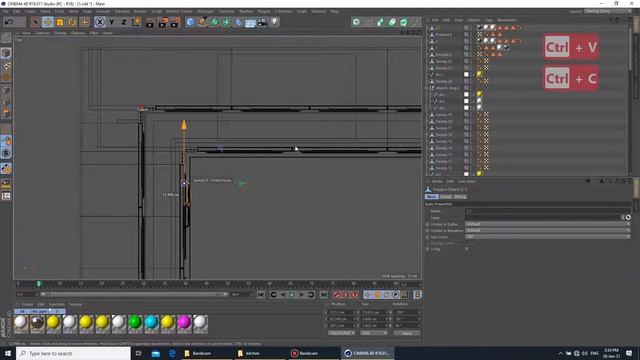Open Use Color dropdown
Screen dimensions: 640x360
pyautogui.click(x=547, y=237)
